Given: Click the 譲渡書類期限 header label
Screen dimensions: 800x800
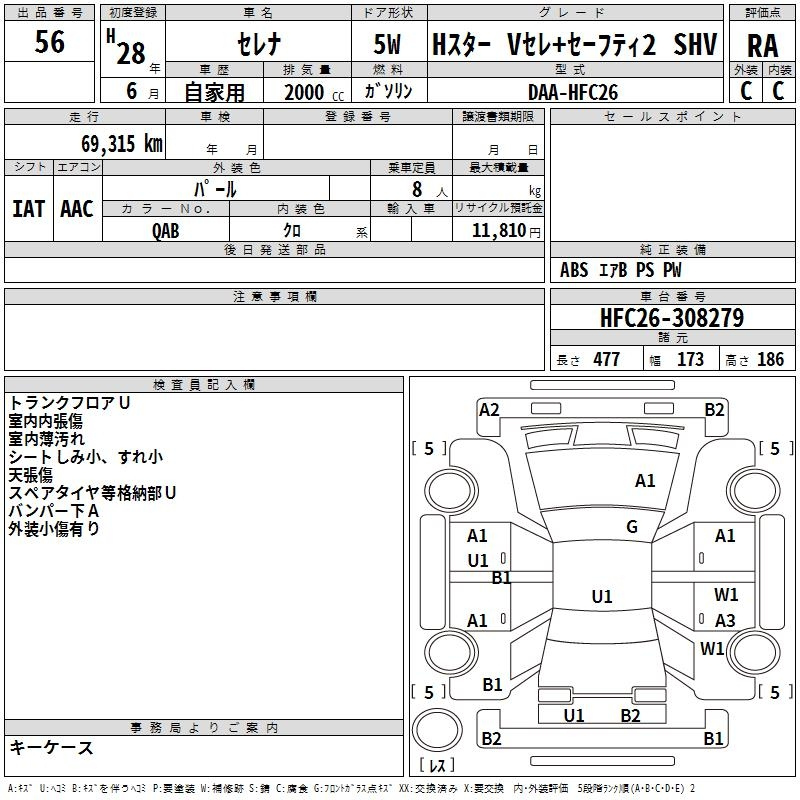Looking at the screenshot, I should [498, 116].
